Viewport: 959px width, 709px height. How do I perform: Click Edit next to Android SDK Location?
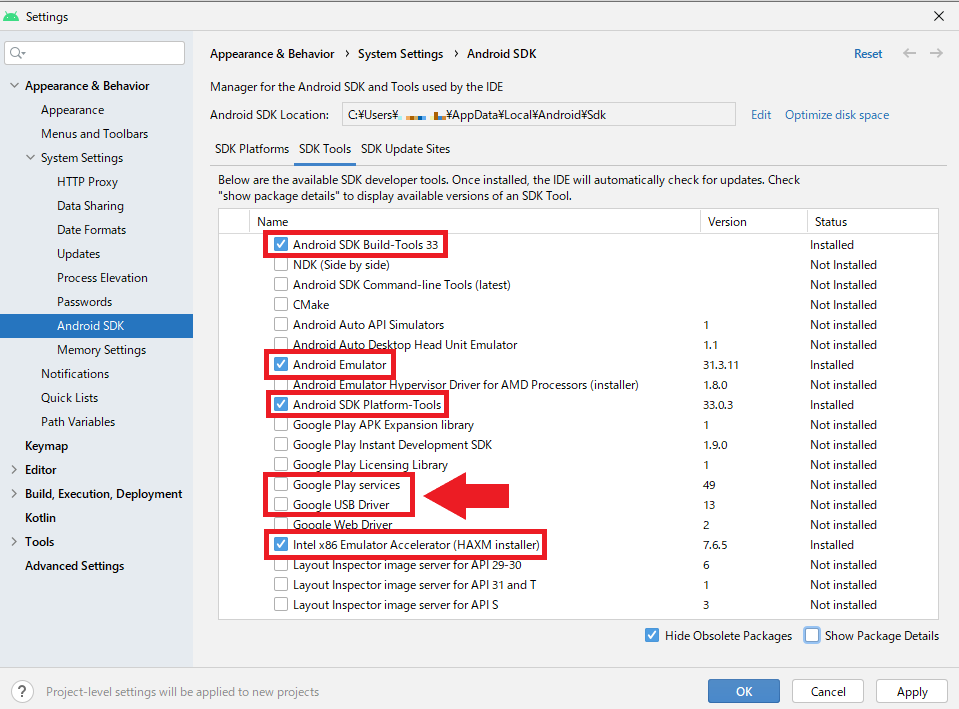[x=760, y=114]
